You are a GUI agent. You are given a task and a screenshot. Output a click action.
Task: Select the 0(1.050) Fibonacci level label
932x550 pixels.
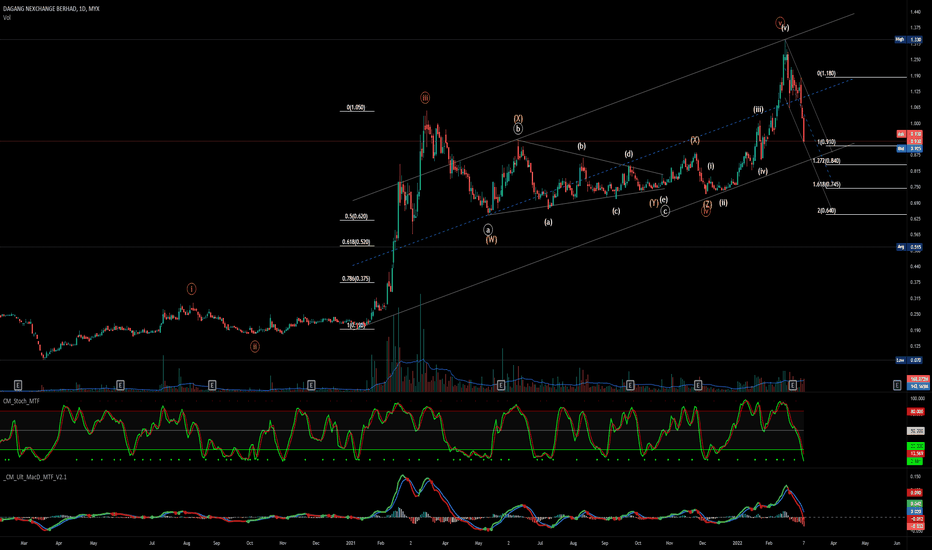(x=356, y=108)
